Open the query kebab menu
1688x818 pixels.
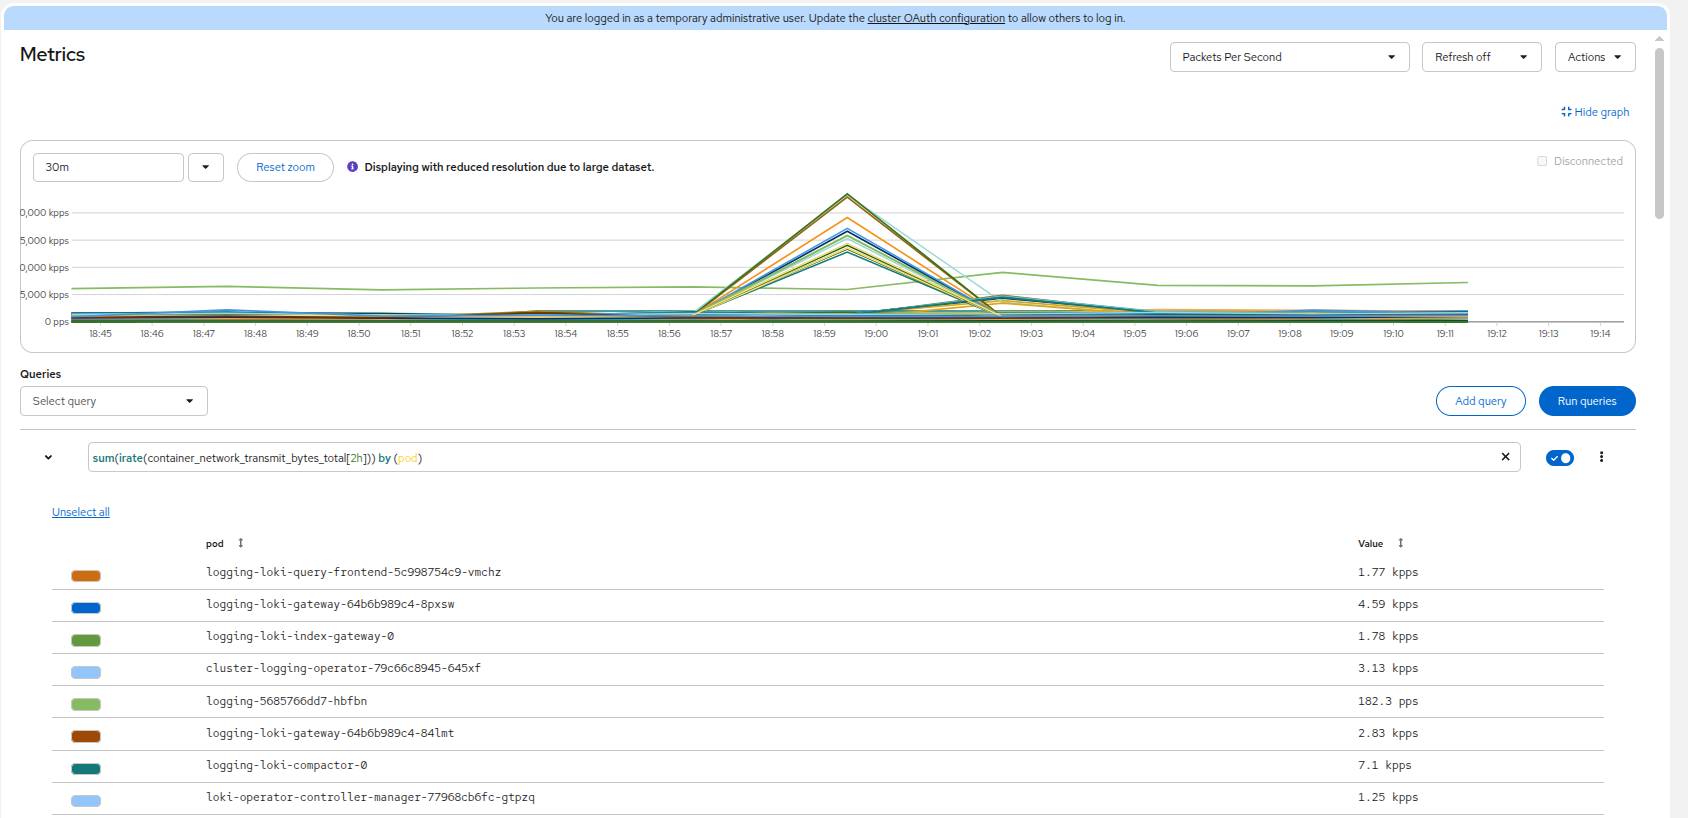(1601, 457)
